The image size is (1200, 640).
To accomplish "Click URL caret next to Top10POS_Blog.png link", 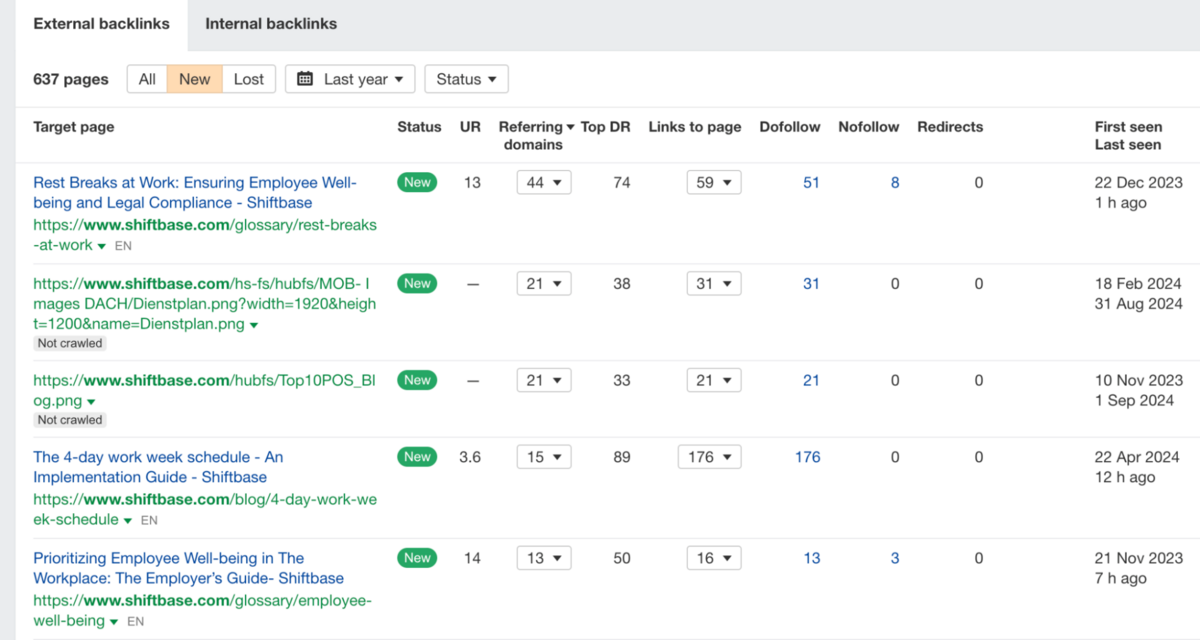I will 91,403.
